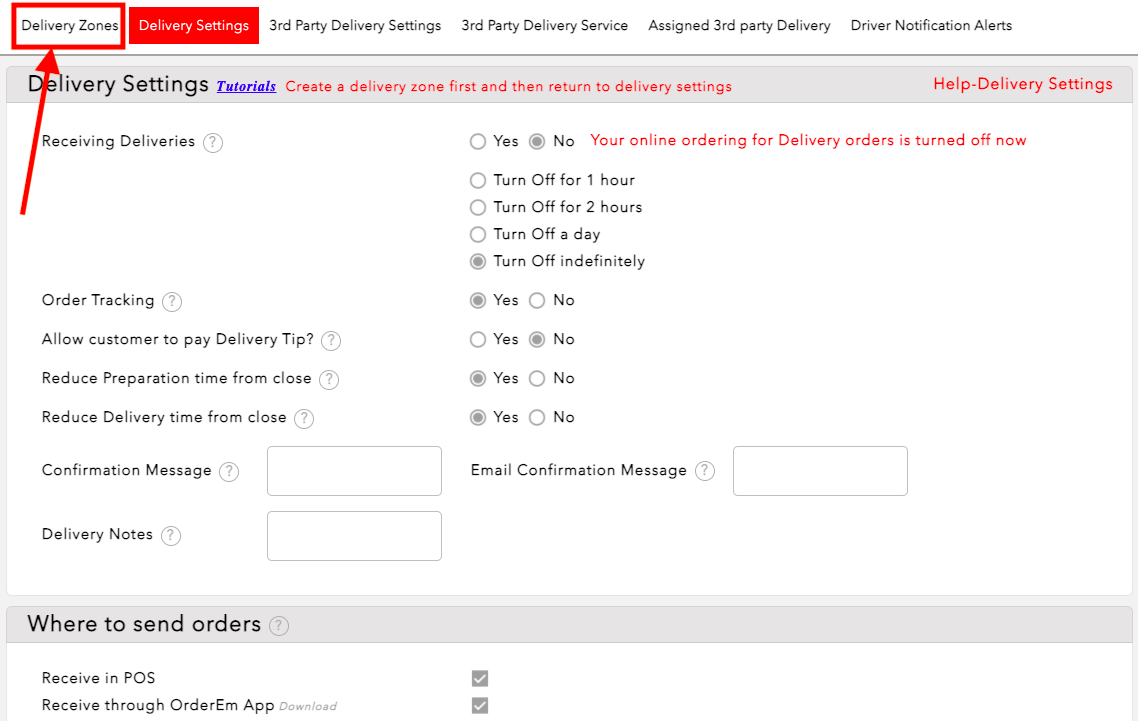View help icon for Where to send orders
The width and height of the screenshot is (1138, 721).
pos(279,626)
